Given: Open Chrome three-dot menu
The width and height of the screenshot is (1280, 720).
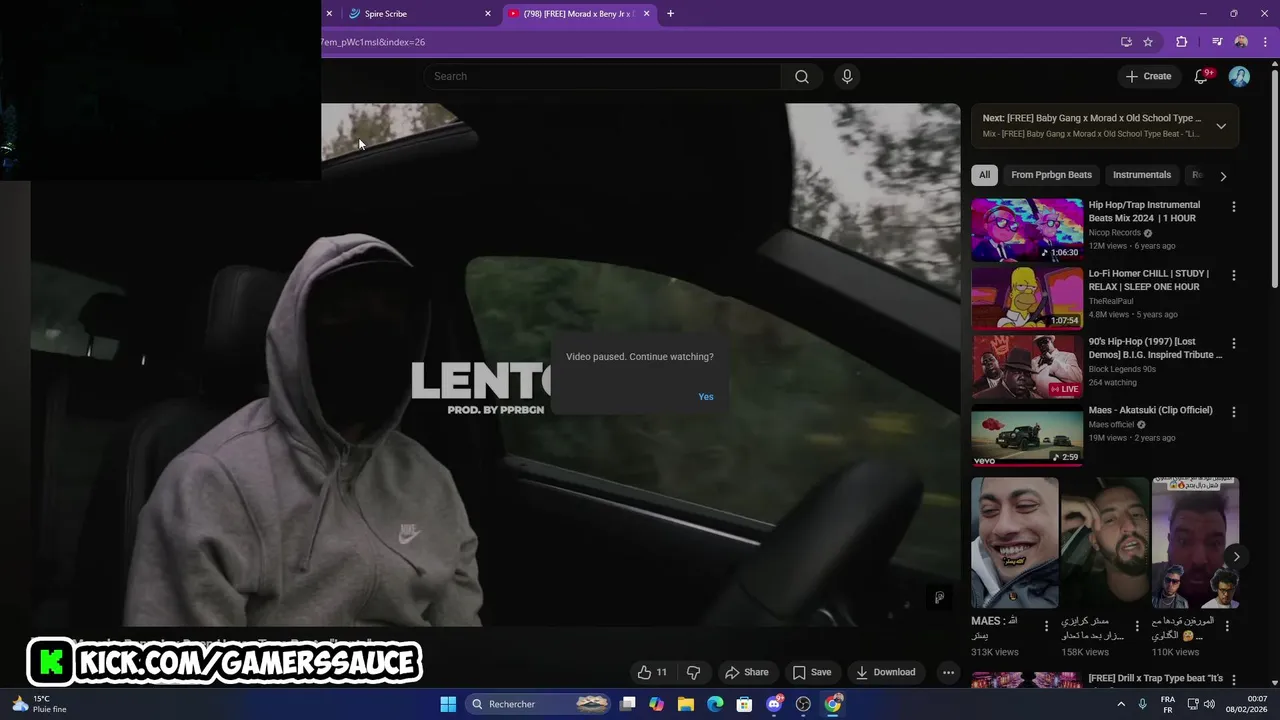Looking at the screenshot, I should (x=1265, y=42).
